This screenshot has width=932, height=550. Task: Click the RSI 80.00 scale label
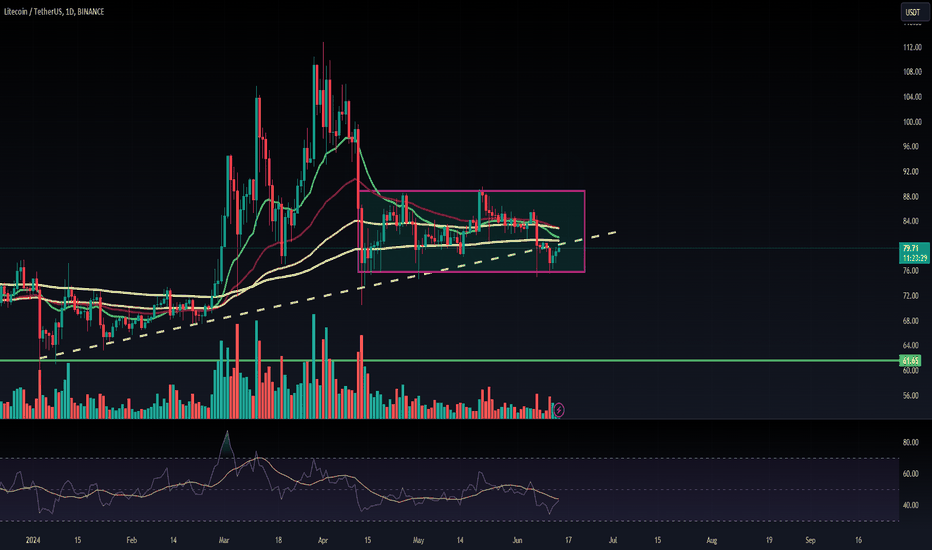click(x=910, y=442)
